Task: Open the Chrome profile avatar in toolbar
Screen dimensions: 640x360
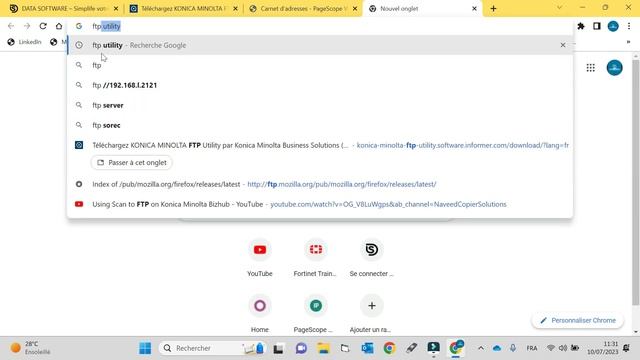Action: click(613, 26)
